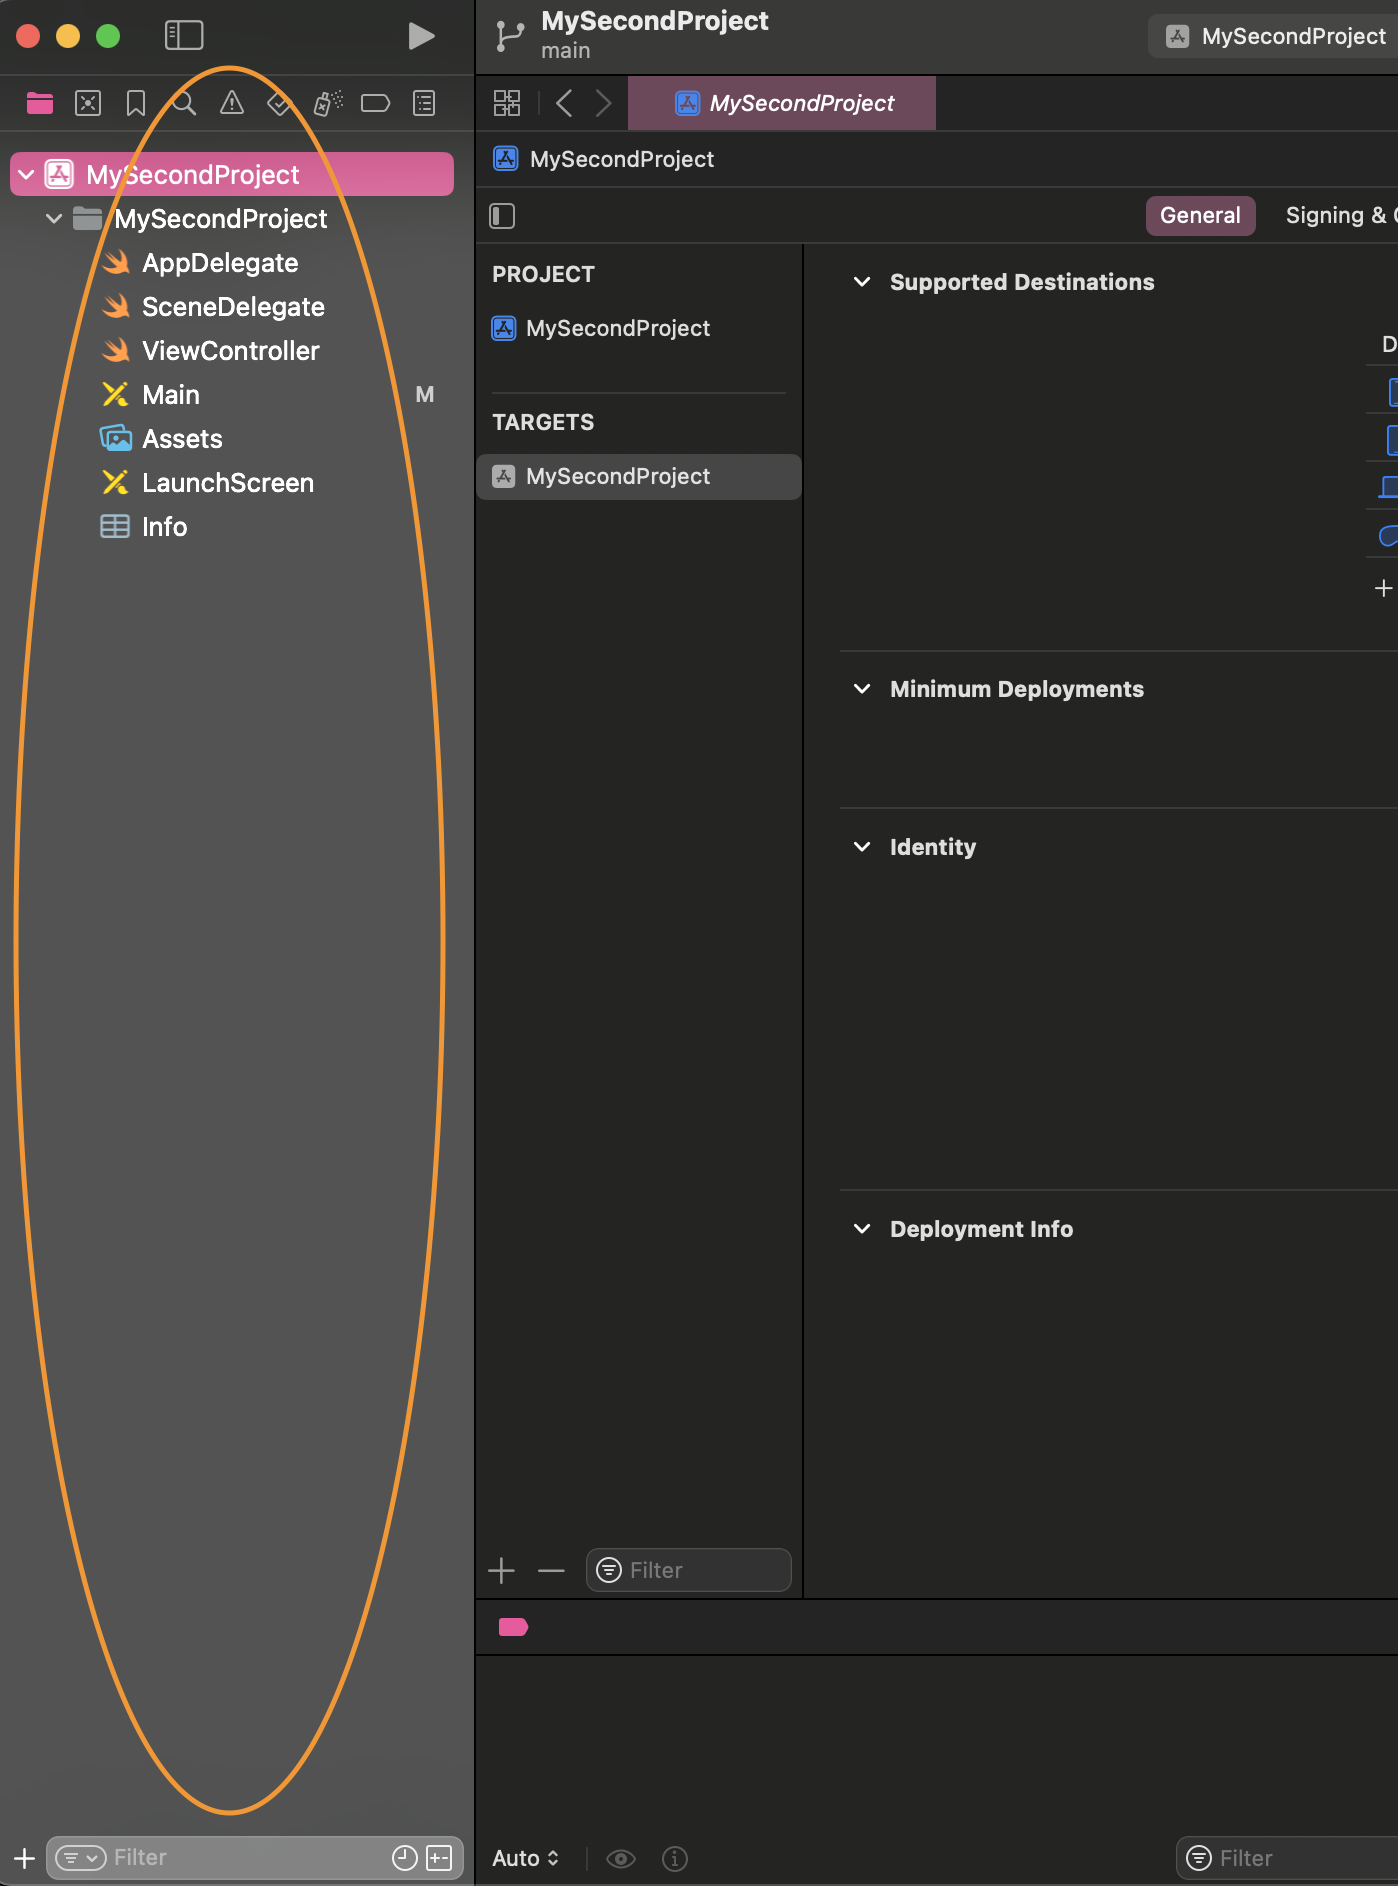Go back in editor history

pos(564,103)
